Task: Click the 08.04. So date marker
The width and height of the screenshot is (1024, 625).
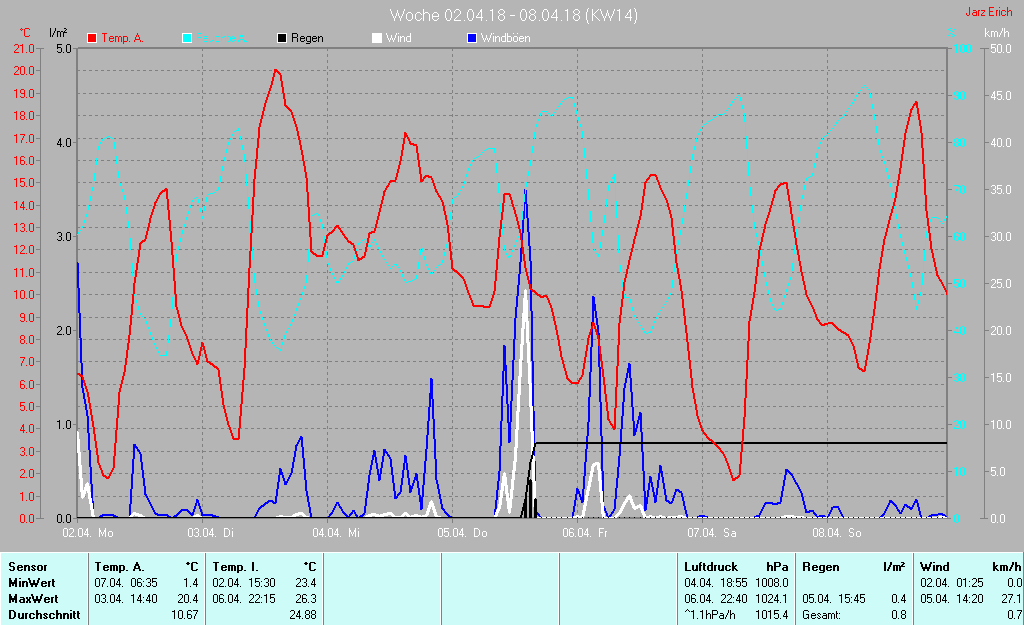Action: coord(837,533)
